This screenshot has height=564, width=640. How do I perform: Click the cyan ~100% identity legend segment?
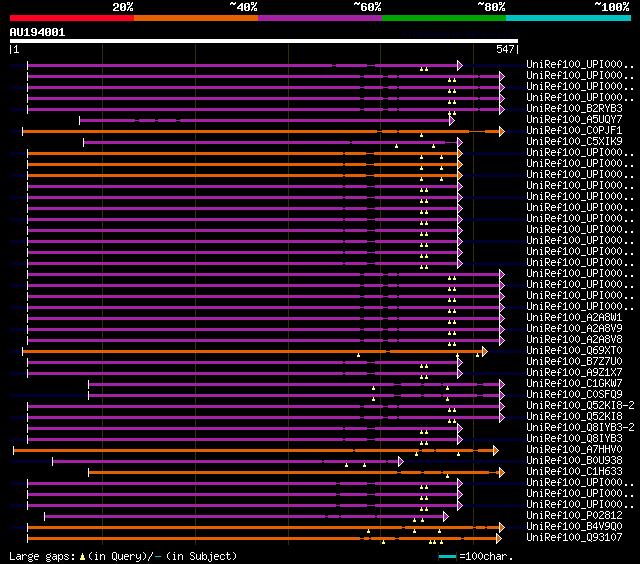pos(569,18)
